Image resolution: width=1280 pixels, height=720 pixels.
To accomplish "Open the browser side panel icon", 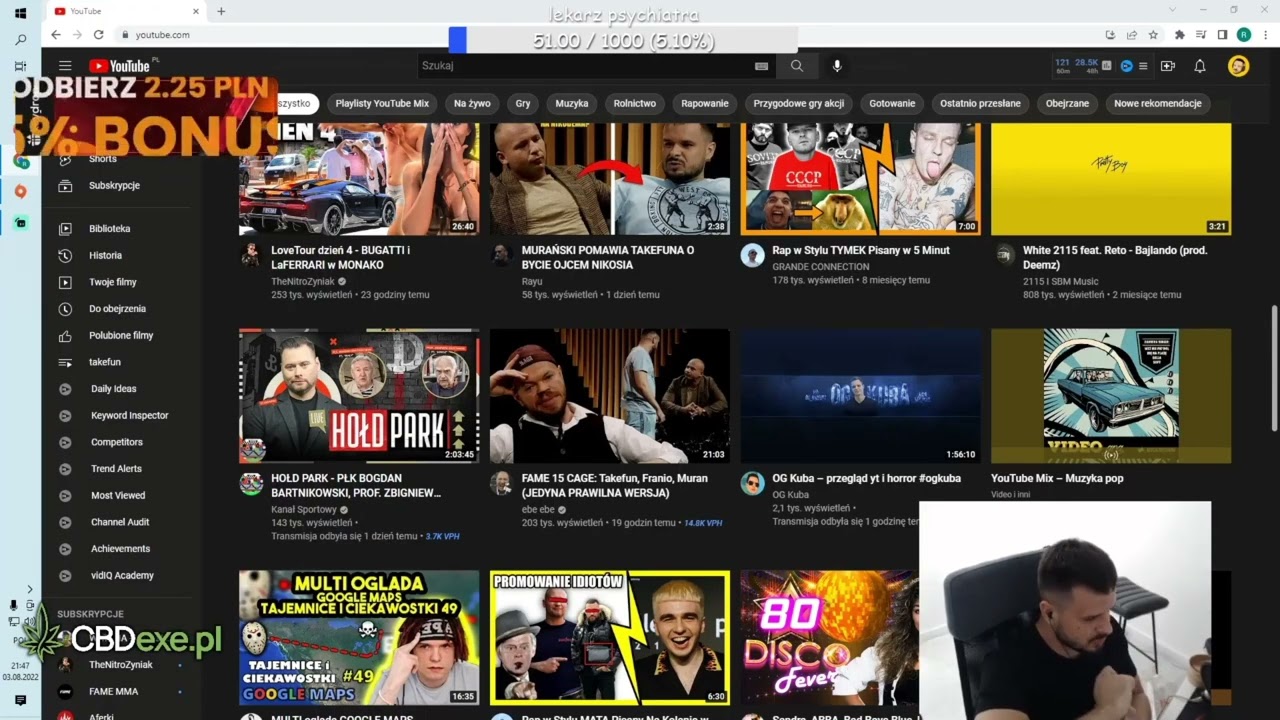I will coord(1222,34).
